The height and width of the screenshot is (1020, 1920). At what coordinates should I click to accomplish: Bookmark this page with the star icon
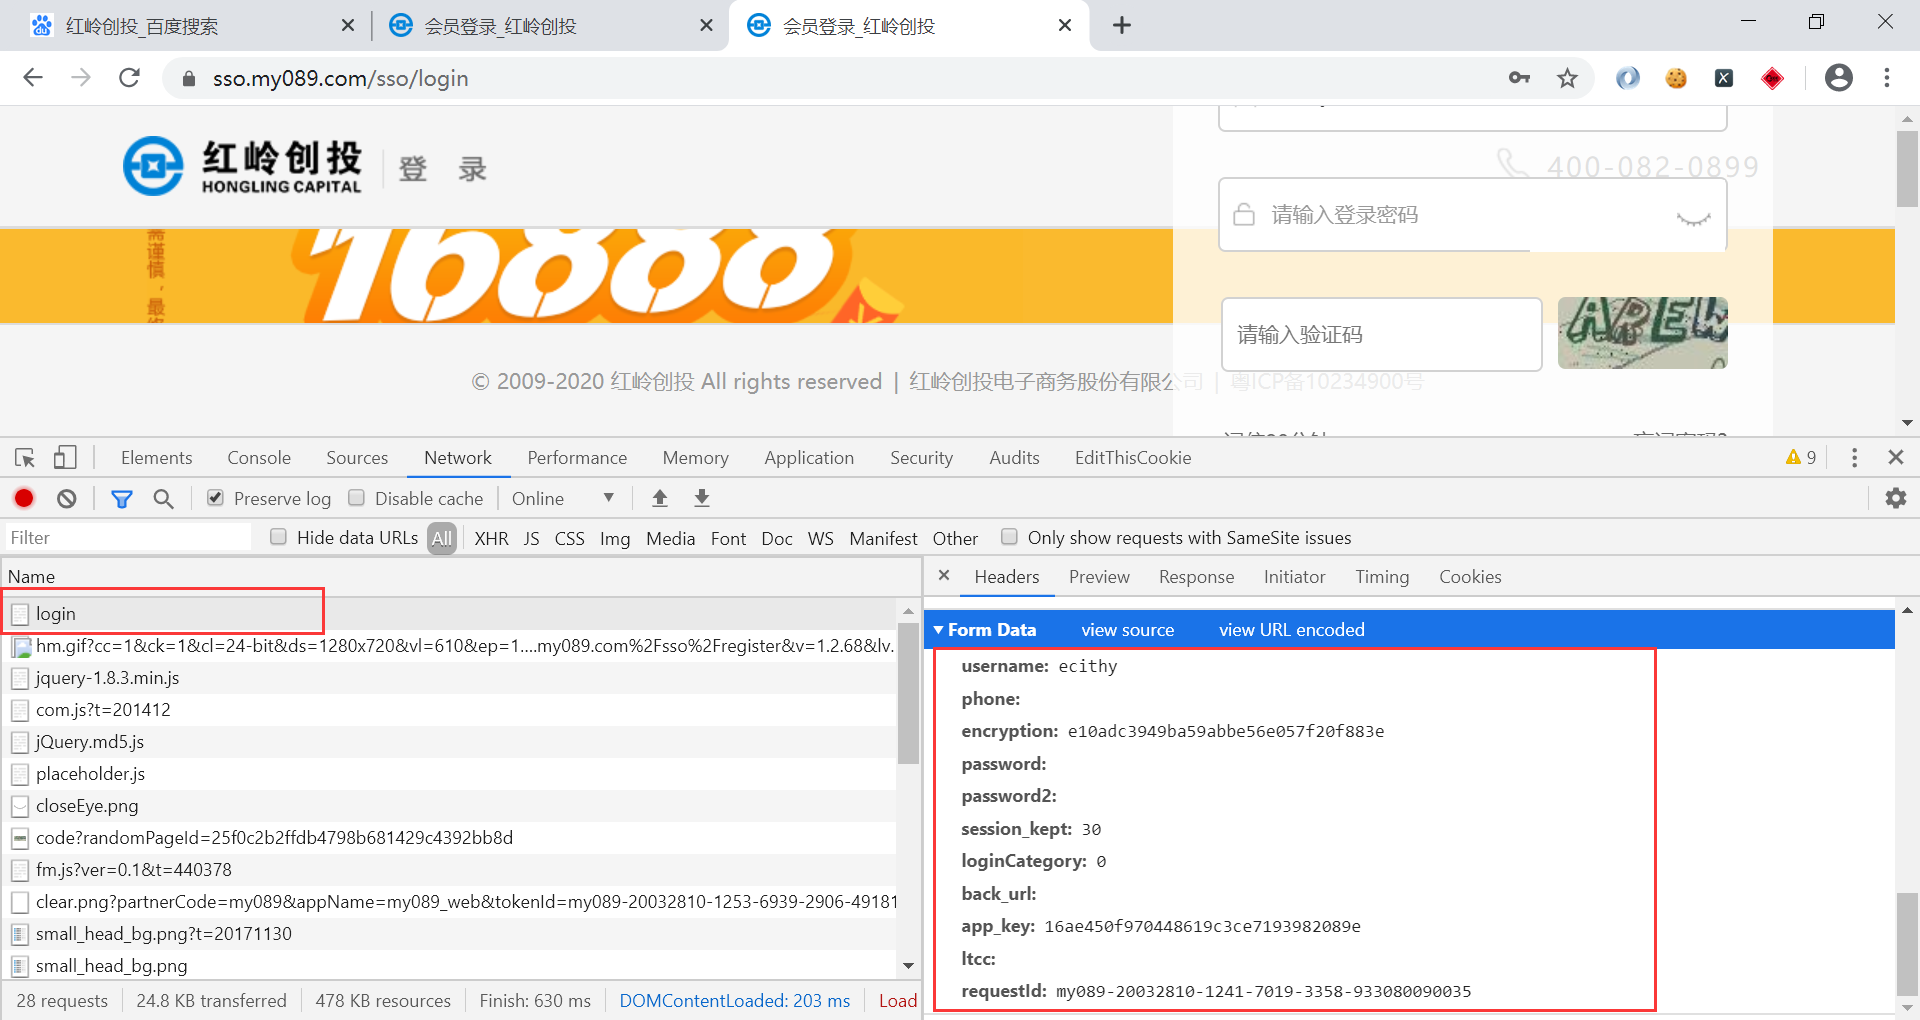tap(1567, 78)
